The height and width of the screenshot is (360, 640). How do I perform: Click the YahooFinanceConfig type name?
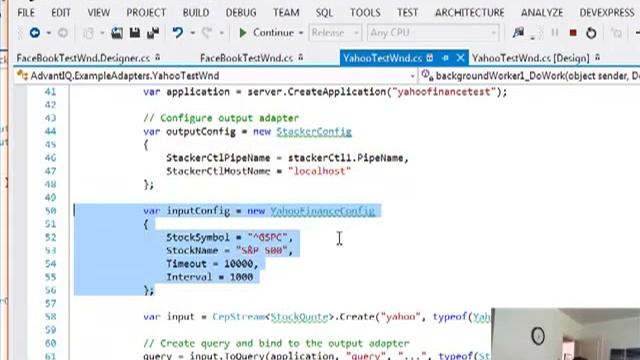point(322,211)
